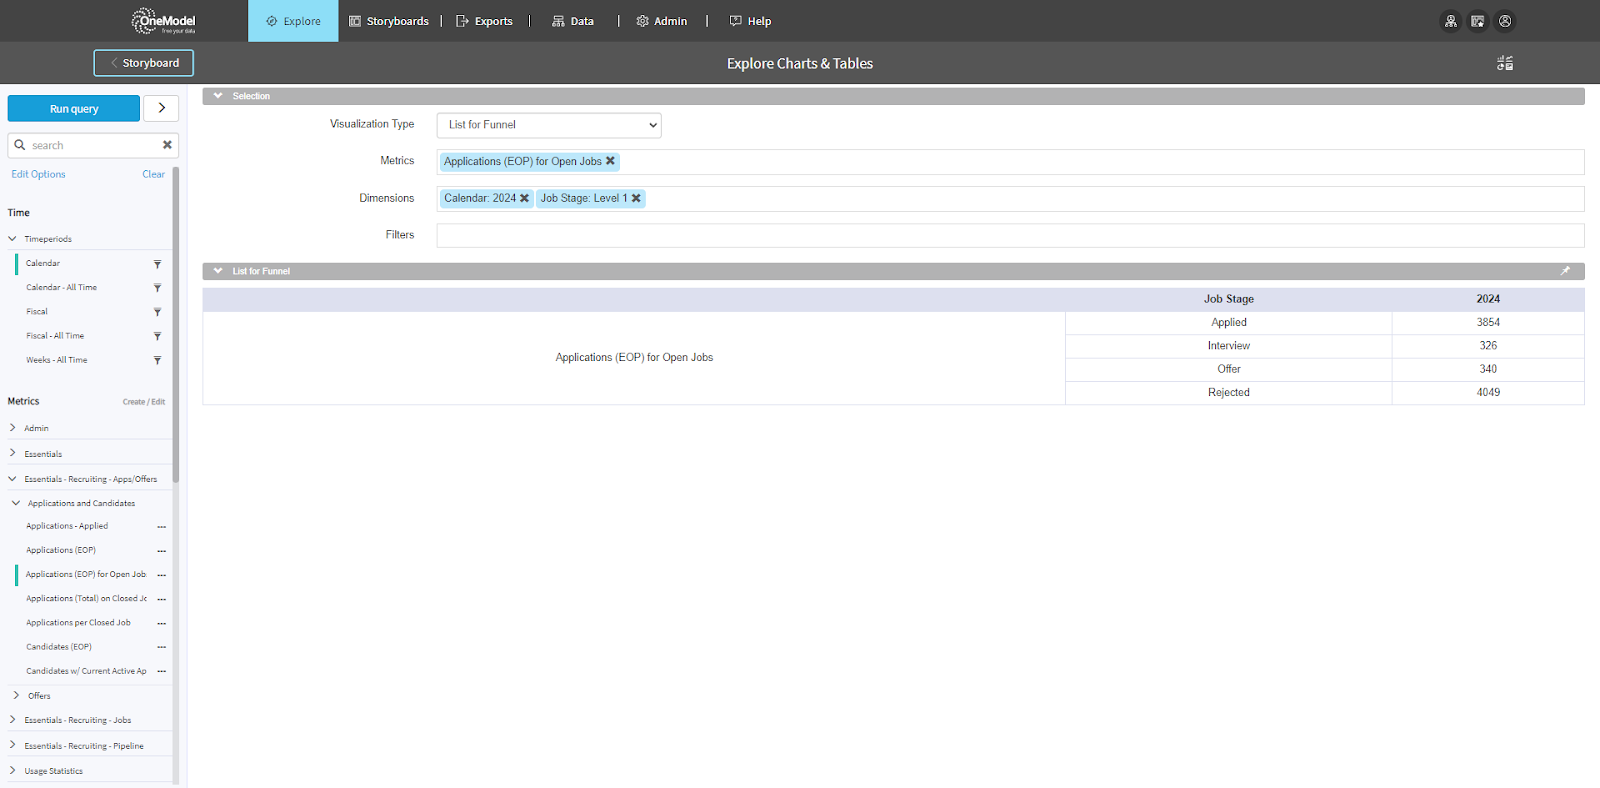Clear the search box with the X icon
The width and height of the screenshot is (1600, 788).
[x=167, y=145]
